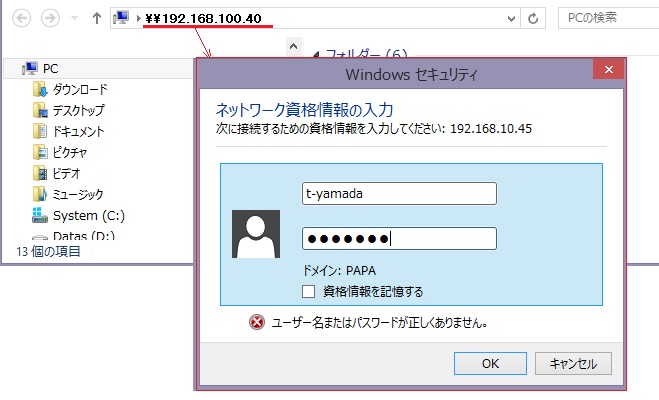
Task: Open the デスクトップ folder in sidebar
Action: click(x=78, y=110)
